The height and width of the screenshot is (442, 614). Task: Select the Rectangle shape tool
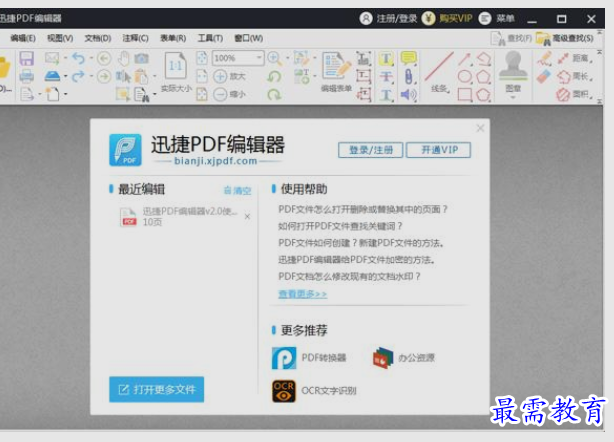(464, 94)
